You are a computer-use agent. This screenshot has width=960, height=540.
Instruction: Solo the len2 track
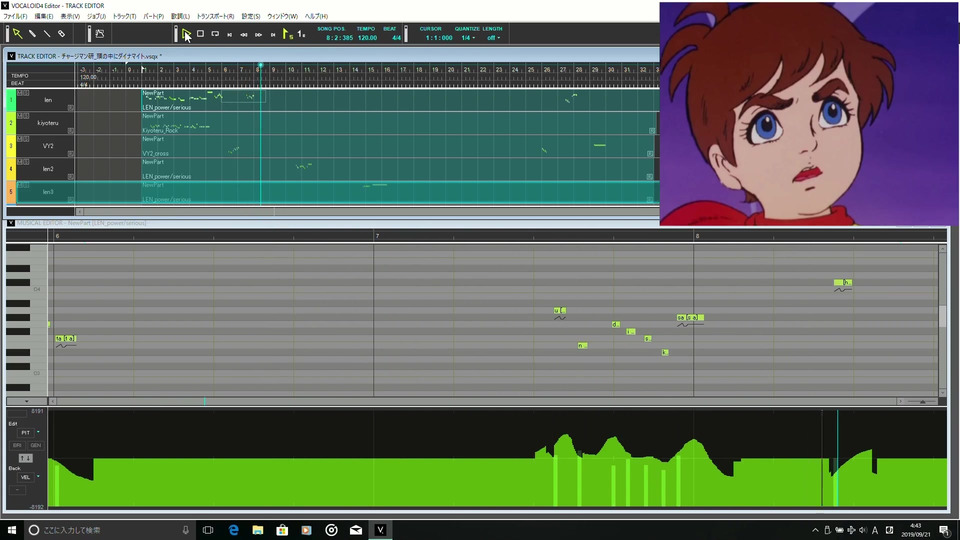tap(26, 162)
